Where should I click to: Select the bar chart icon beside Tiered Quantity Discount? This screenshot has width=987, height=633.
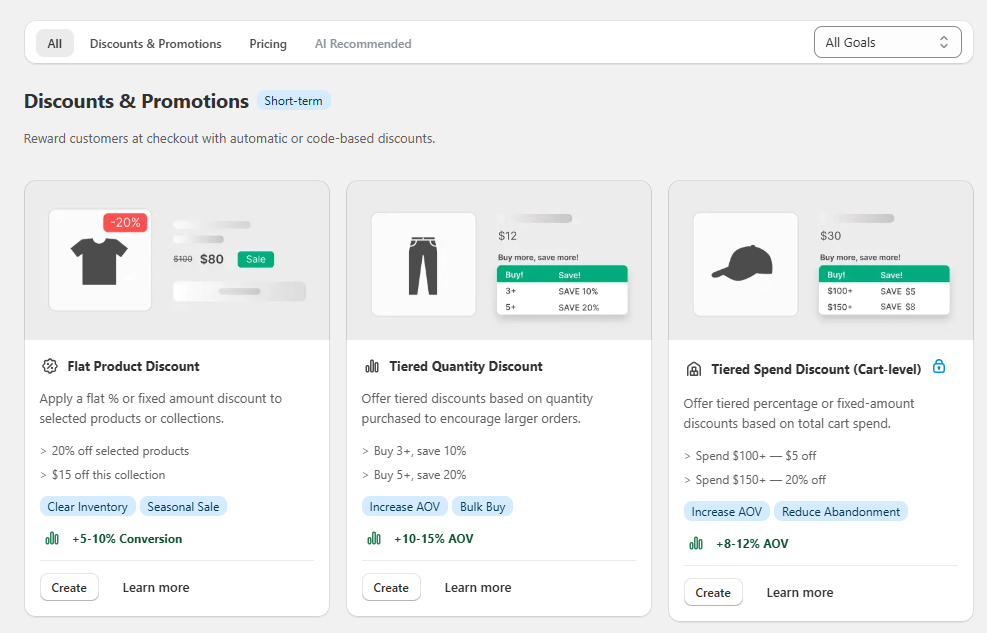(372, 366)
